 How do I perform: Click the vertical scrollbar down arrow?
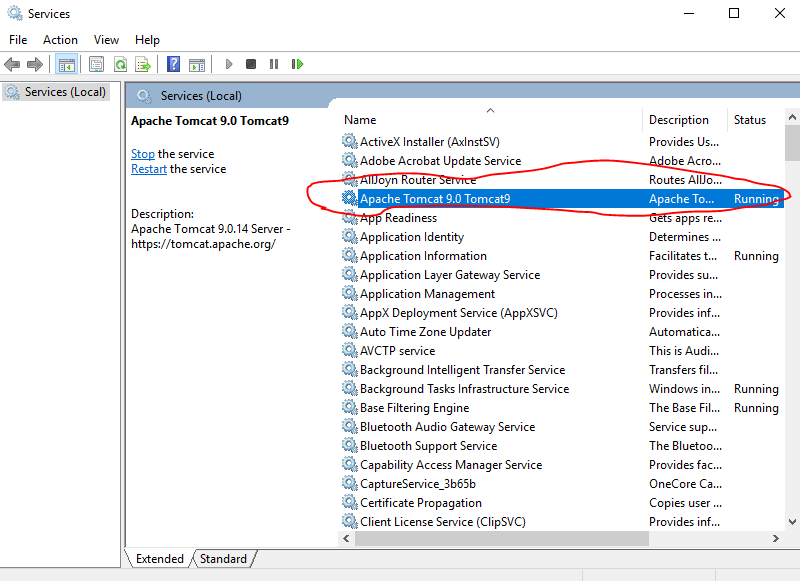click(x=792, y=521)
